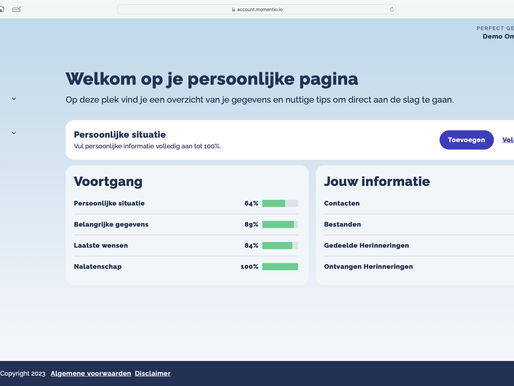Viewport: 514px width, 386px height.
Task: Click the lock icon in address bar
Action: [233, 9]
